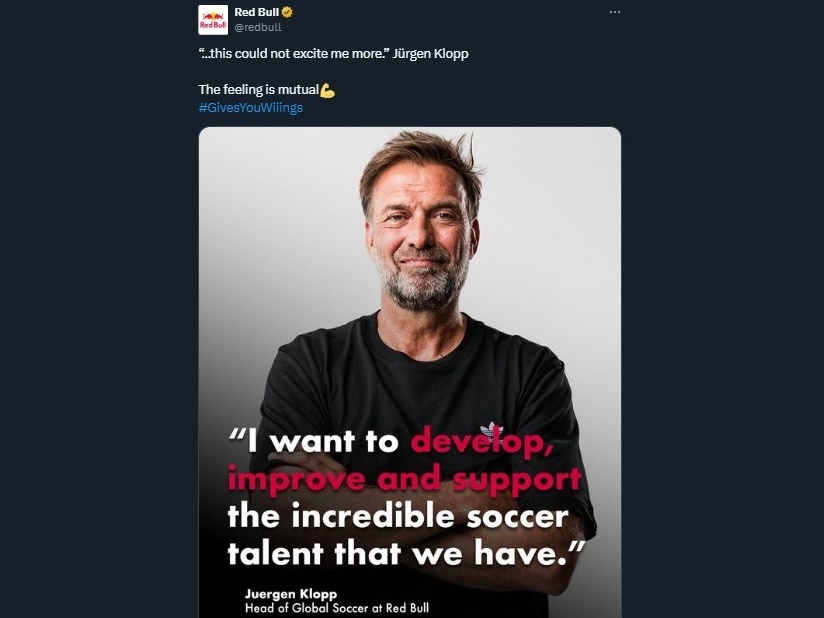
Task: Click "the incredible soccer" quote line
Action: click(x=398, y=516)
